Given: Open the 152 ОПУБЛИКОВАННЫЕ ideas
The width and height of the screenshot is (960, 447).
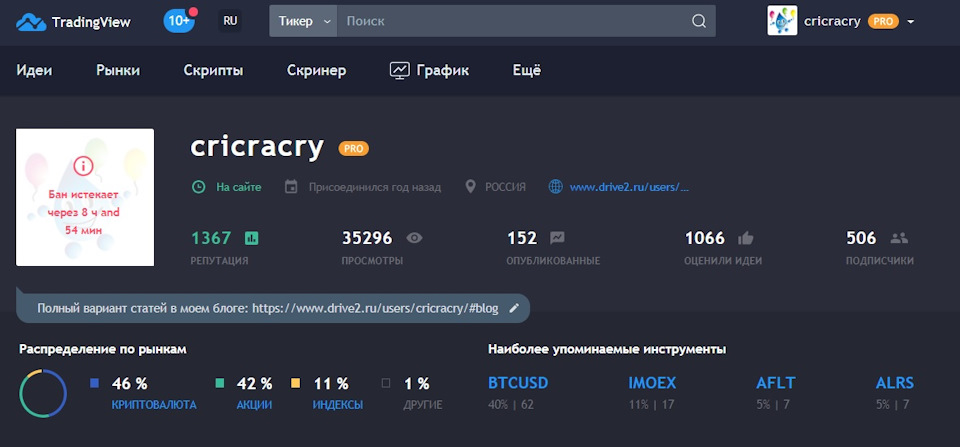Looking at the screenshot, I should (x=553, y=247).
